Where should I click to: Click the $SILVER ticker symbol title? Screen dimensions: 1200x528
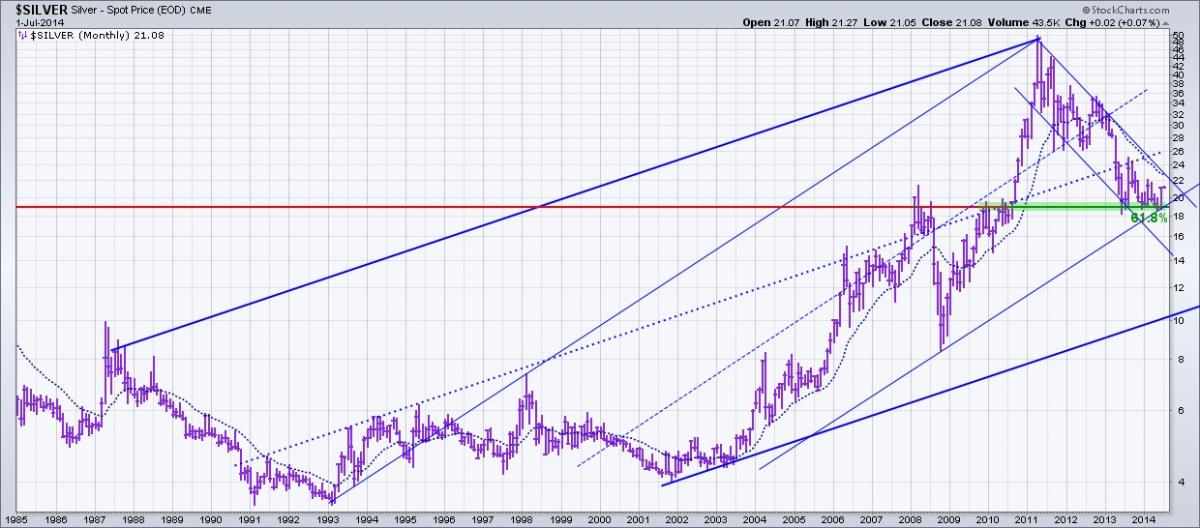[x=41, y=8]
